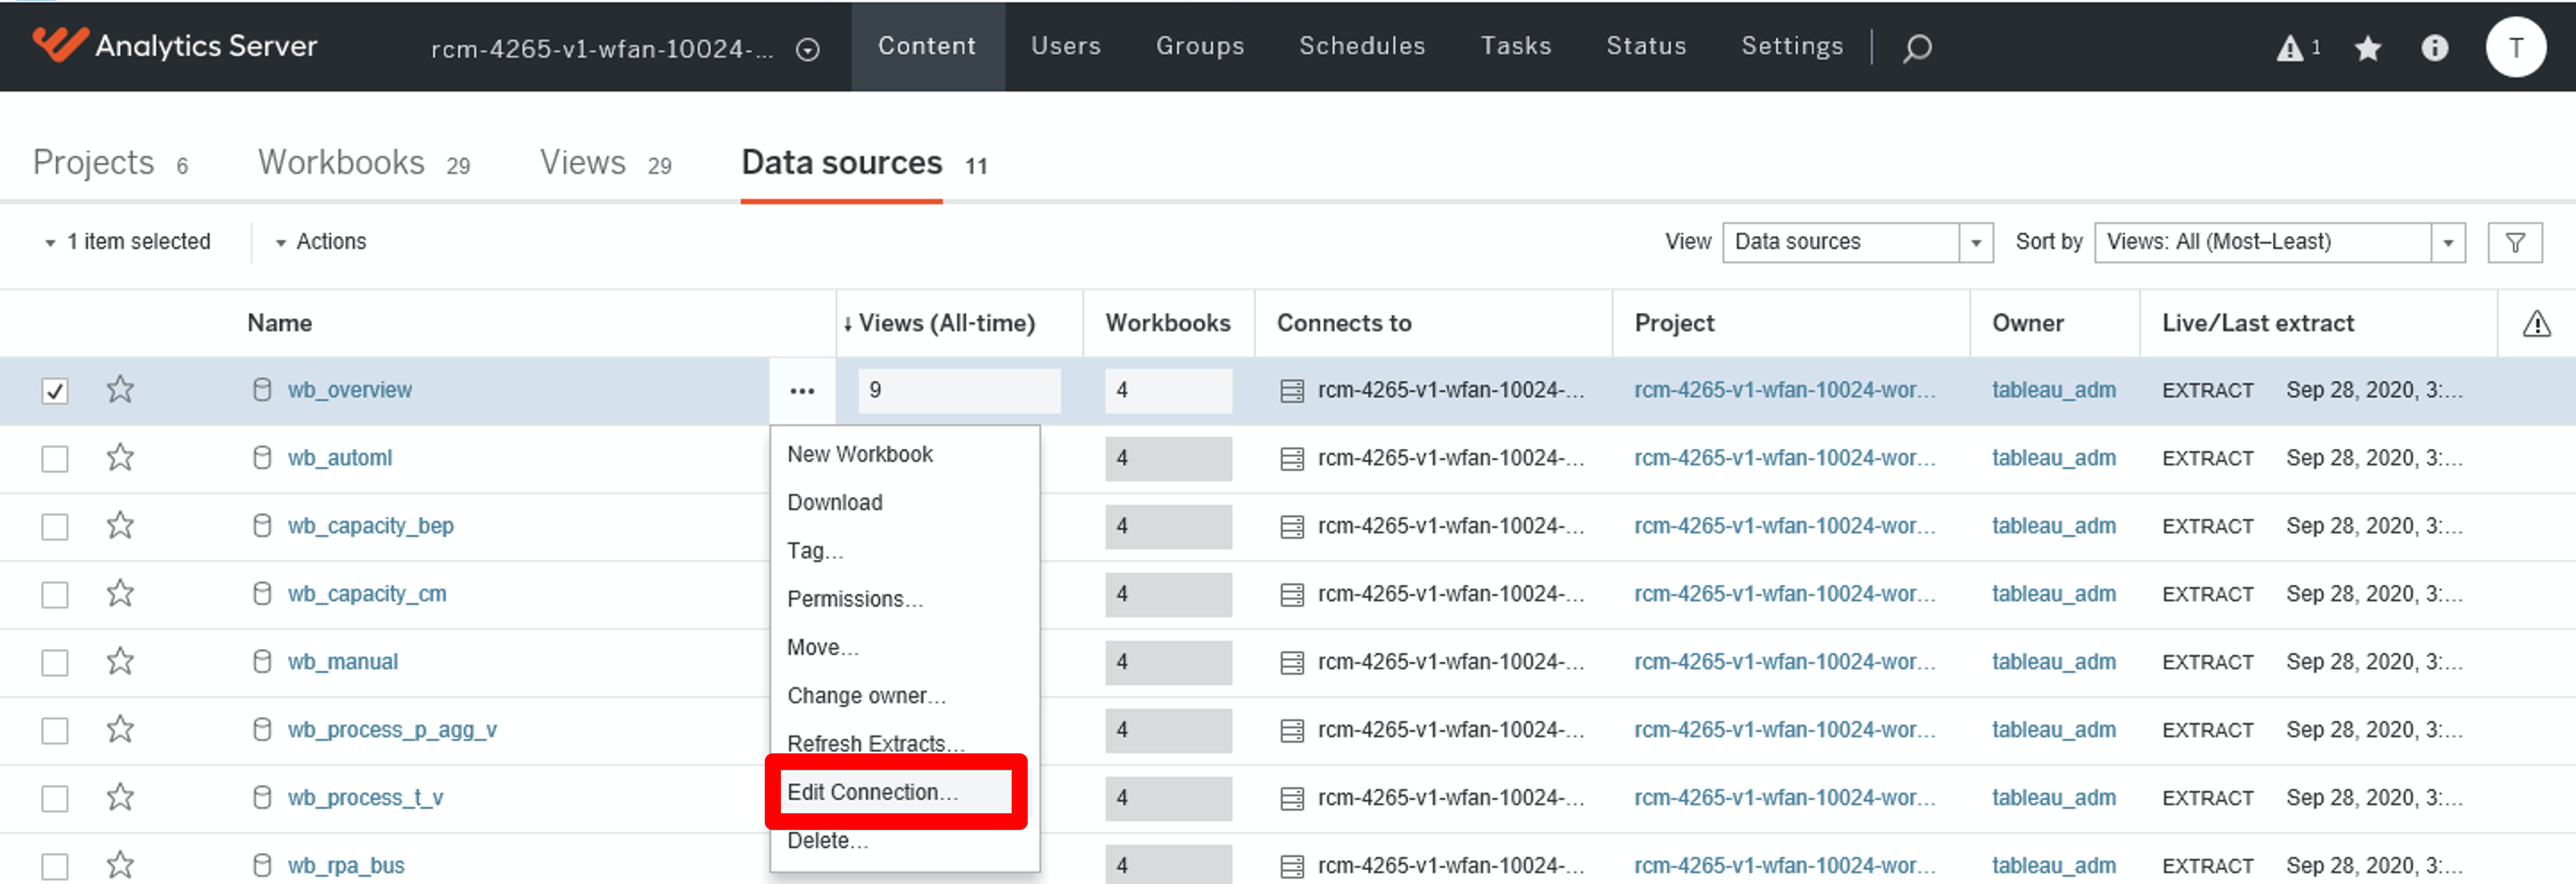Check the wb_manual row checkbox
Image resolution: width=2576 pixels, height=884 pixels.
click(x=55, y=663)
